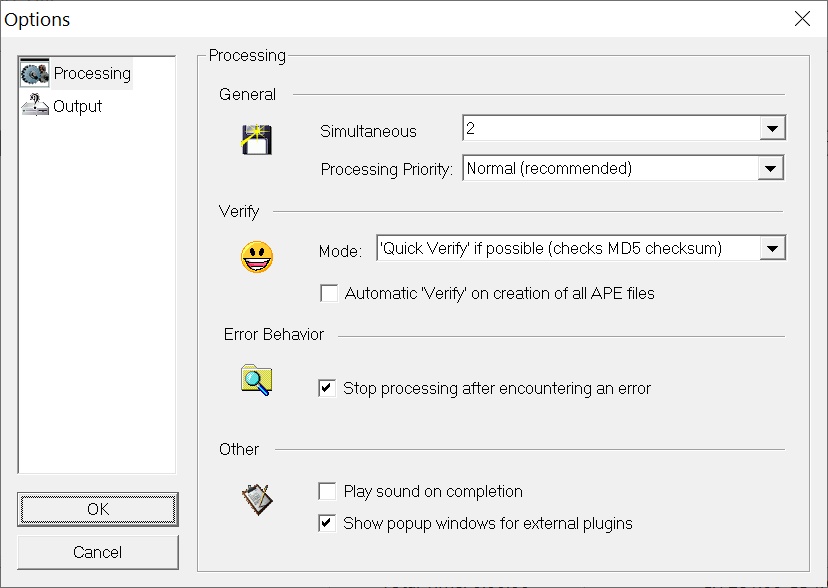Click the clipboard icon under Other
The width and height of the screenshot is (828, 588).
(257, 499)
